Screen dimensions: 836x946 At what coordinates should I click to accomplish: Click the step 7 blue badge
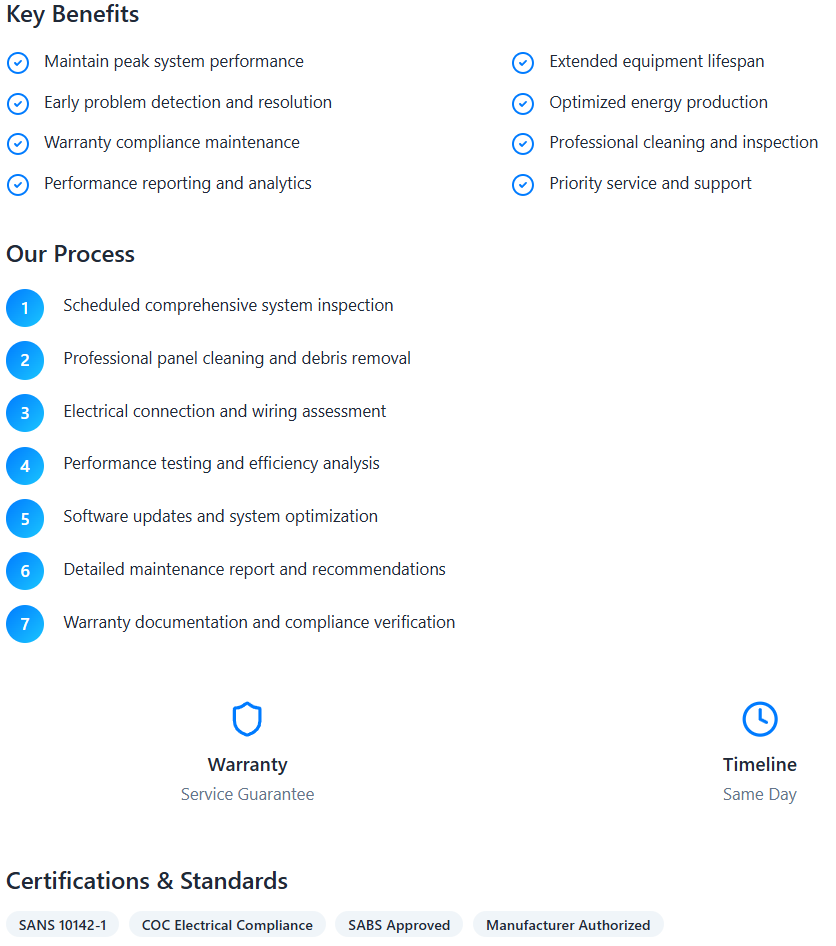pos(25,624)
